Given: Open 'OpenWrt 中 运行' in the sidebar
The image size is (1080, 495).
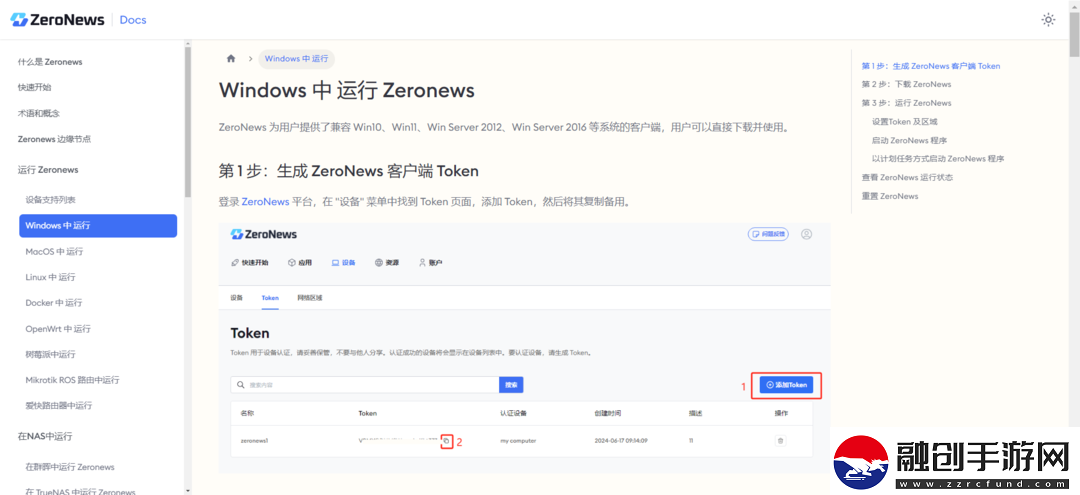Looking at the screenshot, I should pos(58,328).
